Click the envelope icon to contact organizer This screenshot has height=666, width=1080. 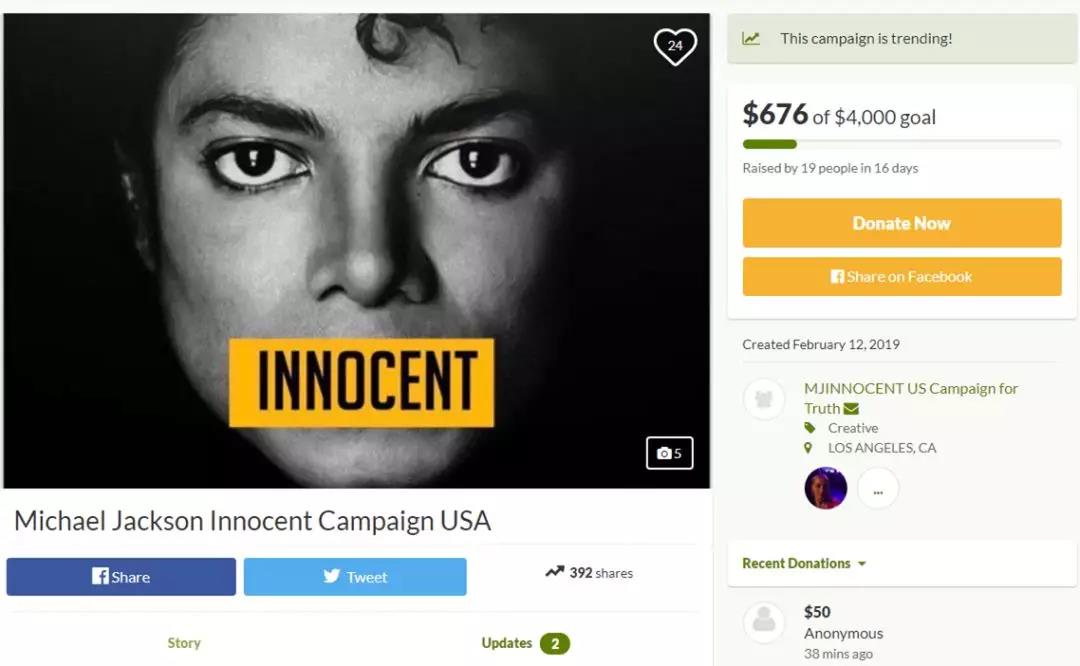(x=851, y=408)
